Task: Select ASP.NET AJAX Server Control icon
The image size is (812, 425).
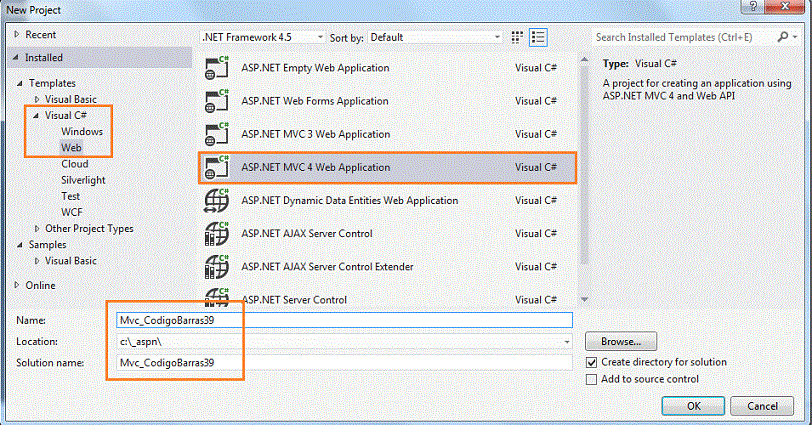Action: [x=216, y=233]
